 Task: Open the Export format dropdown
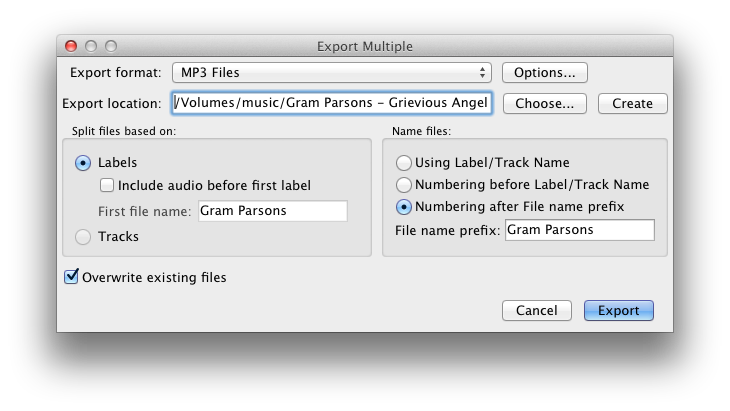point(331,73)
